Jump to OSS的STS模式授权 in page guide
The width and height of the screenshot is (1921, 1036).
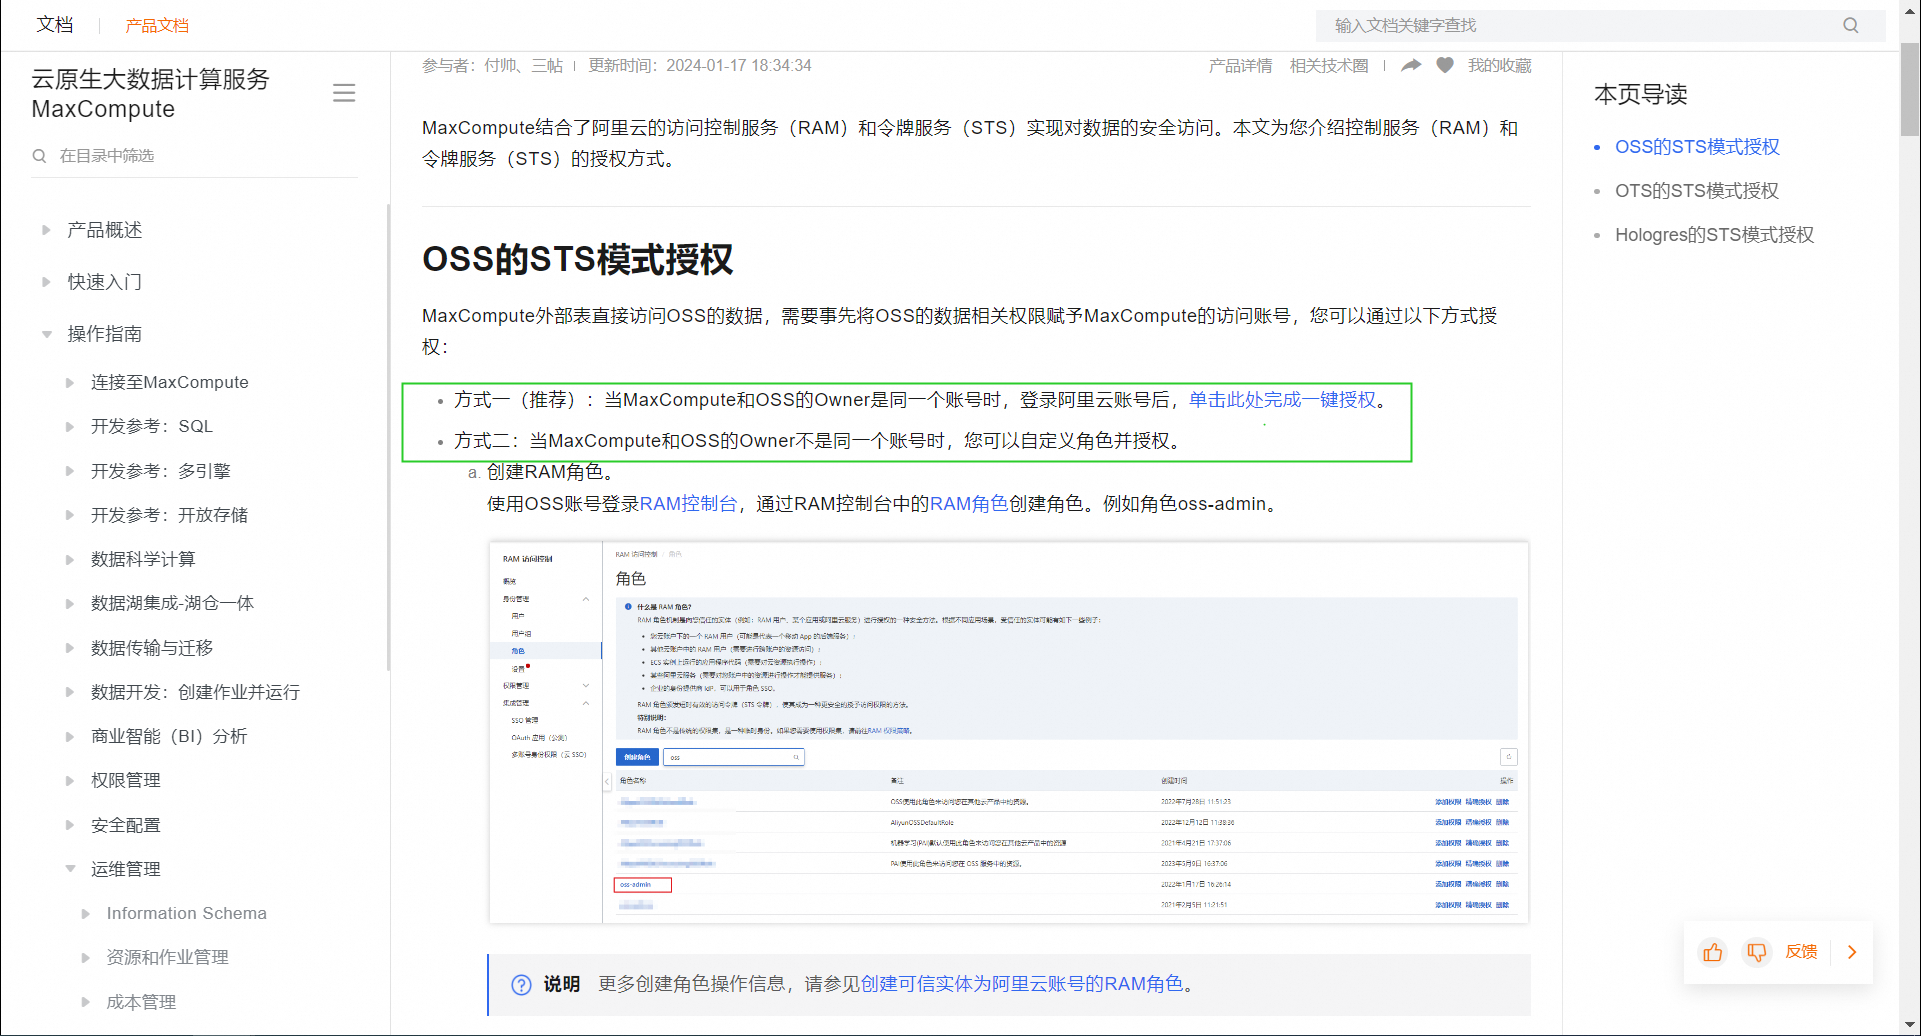click(x=1697, y=147)
